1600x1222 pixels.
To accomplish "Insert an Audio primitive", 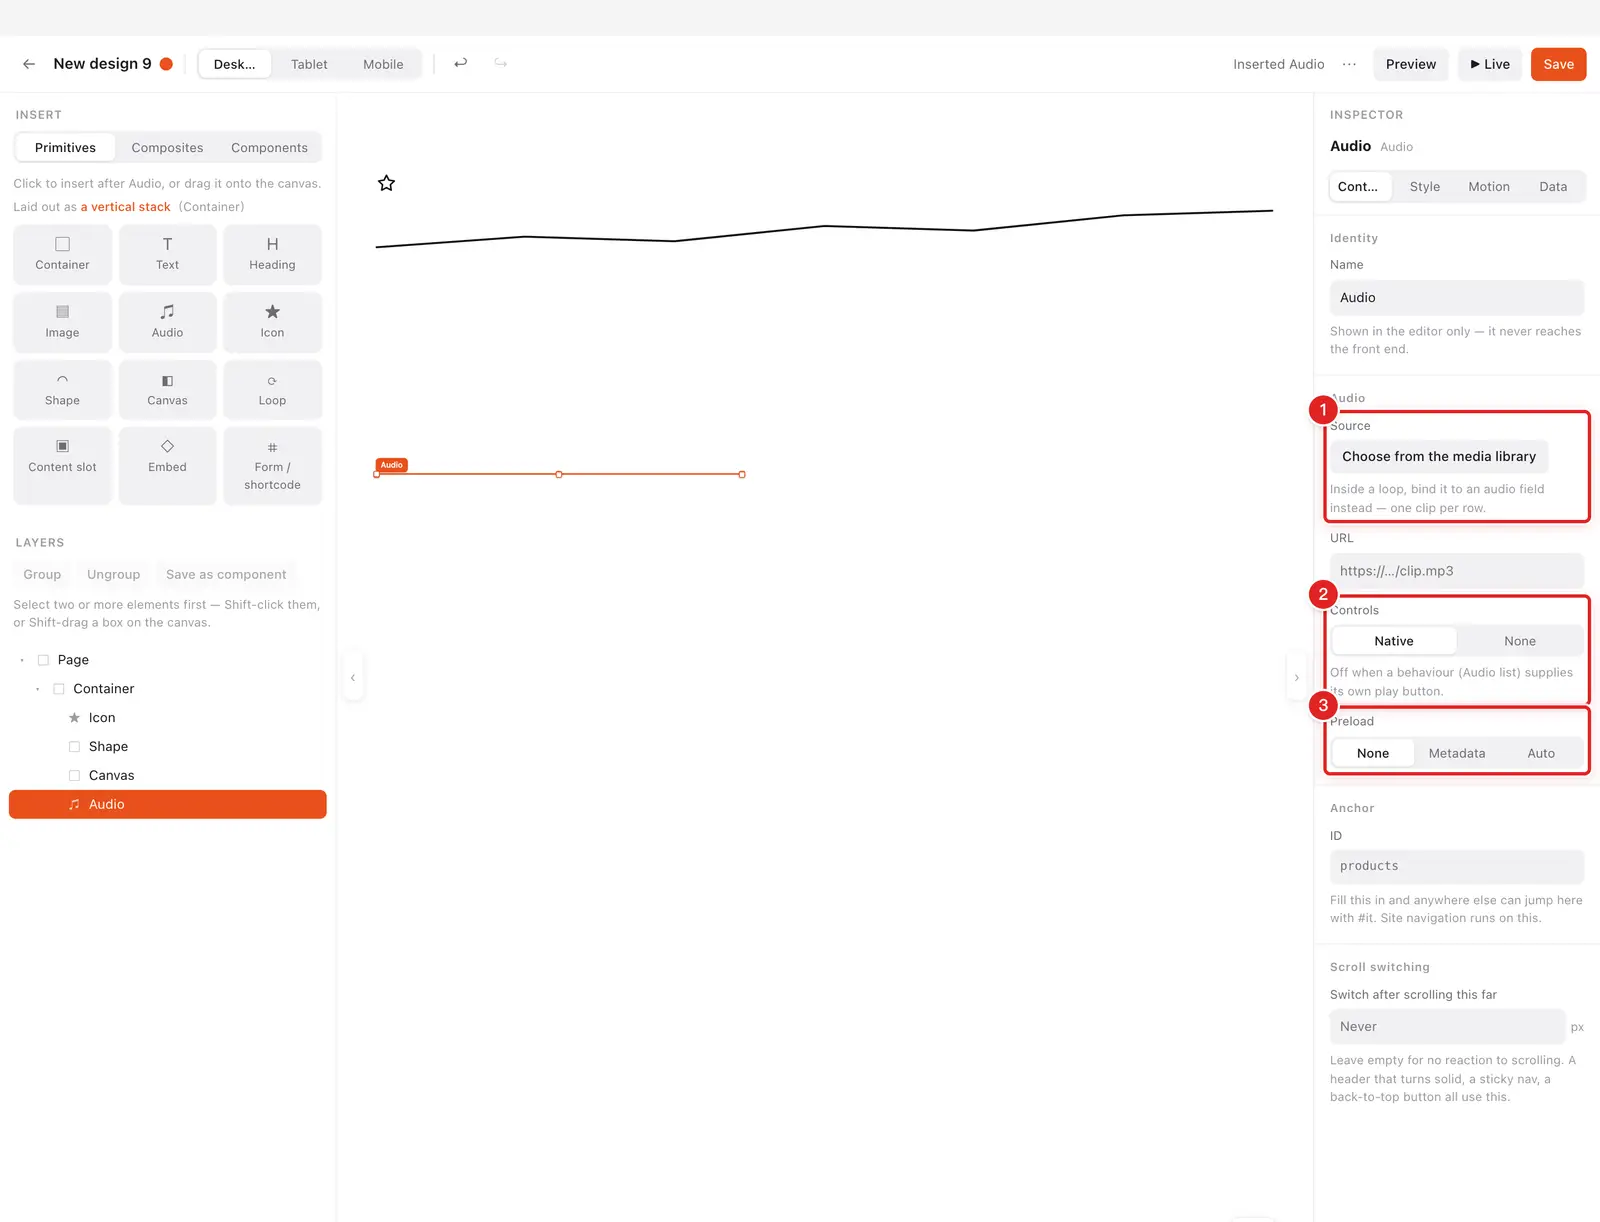I will tap(167, 322).
